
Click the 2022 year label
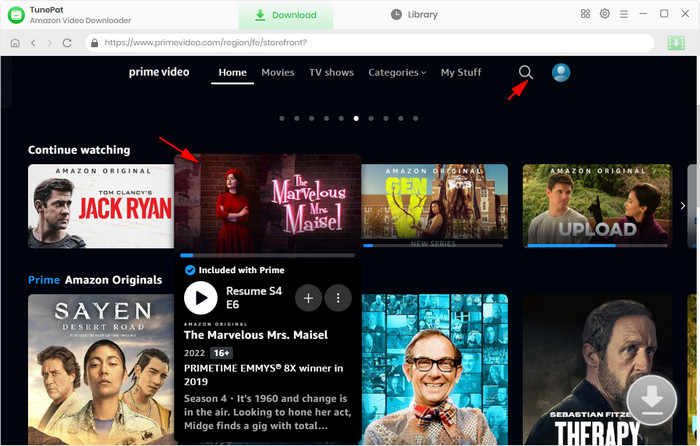tap(194, 353)
